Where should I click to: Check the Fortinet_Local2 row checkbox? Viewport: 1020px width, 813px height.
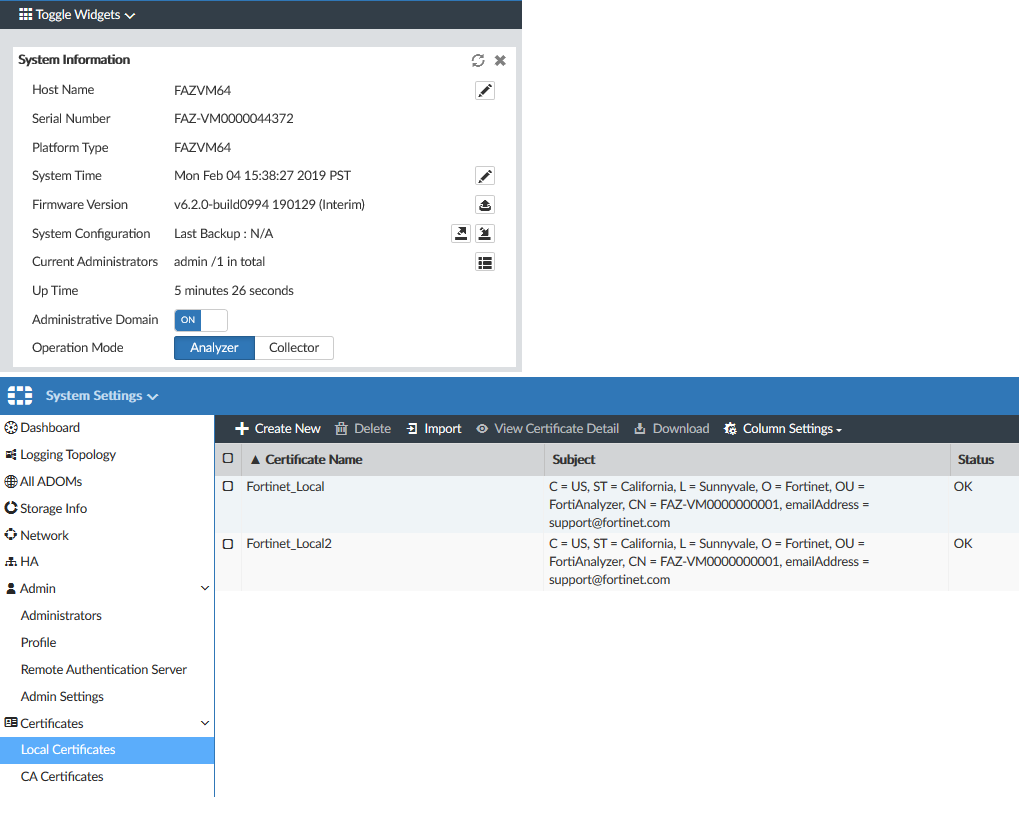(228, 544)
